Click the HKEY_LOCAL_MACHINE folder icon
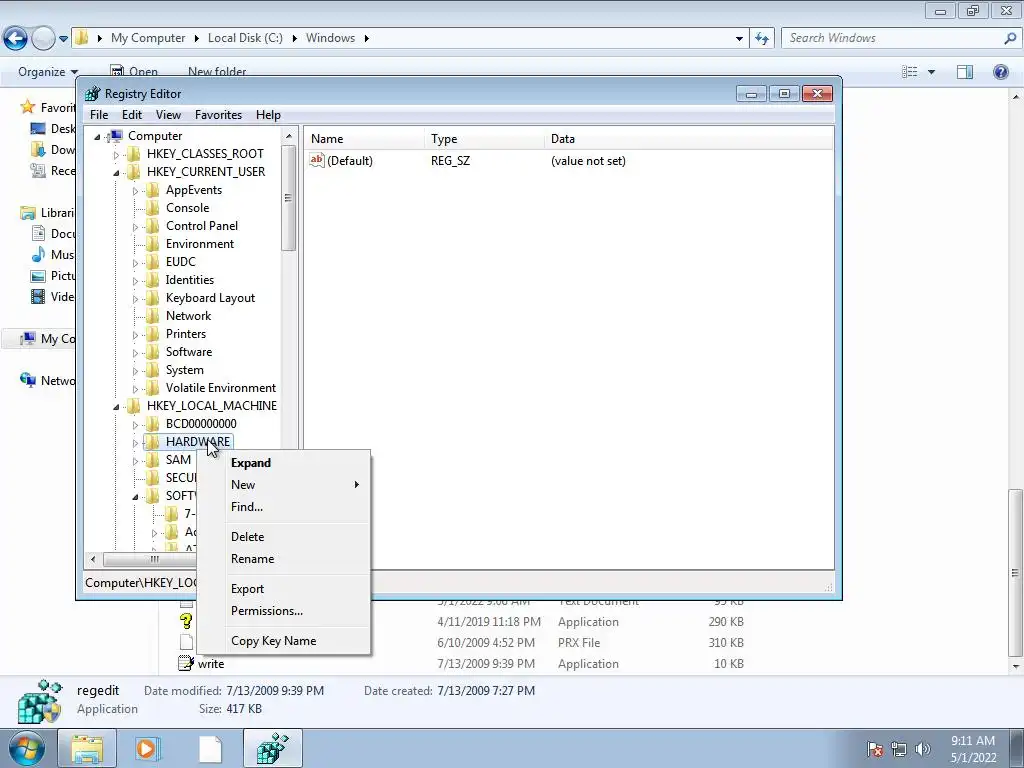Image resolution: width=1024 pixels, height=768 pixels. 133,406
